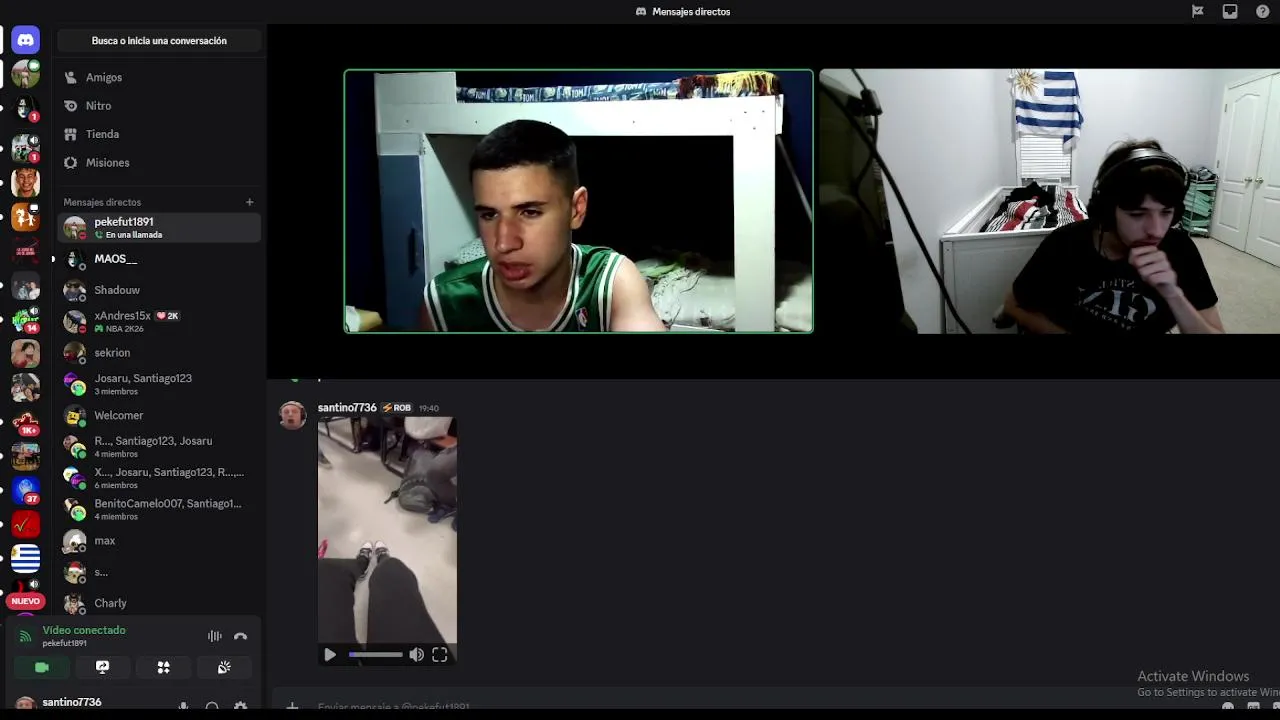Open max direct message

click(x=160, y=541)
